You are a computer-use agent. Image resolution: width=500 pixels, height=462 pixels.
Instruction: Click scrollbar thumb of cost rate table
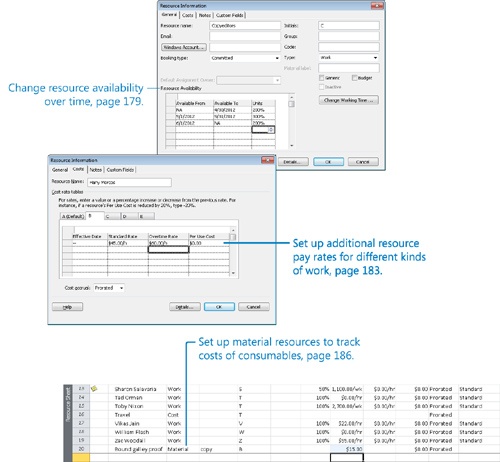233,237
